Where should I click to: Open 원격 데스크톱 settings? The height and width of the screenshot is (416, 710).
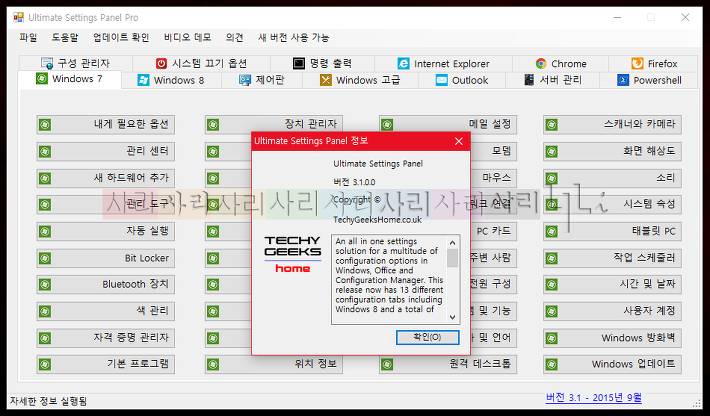click(448, 364)
